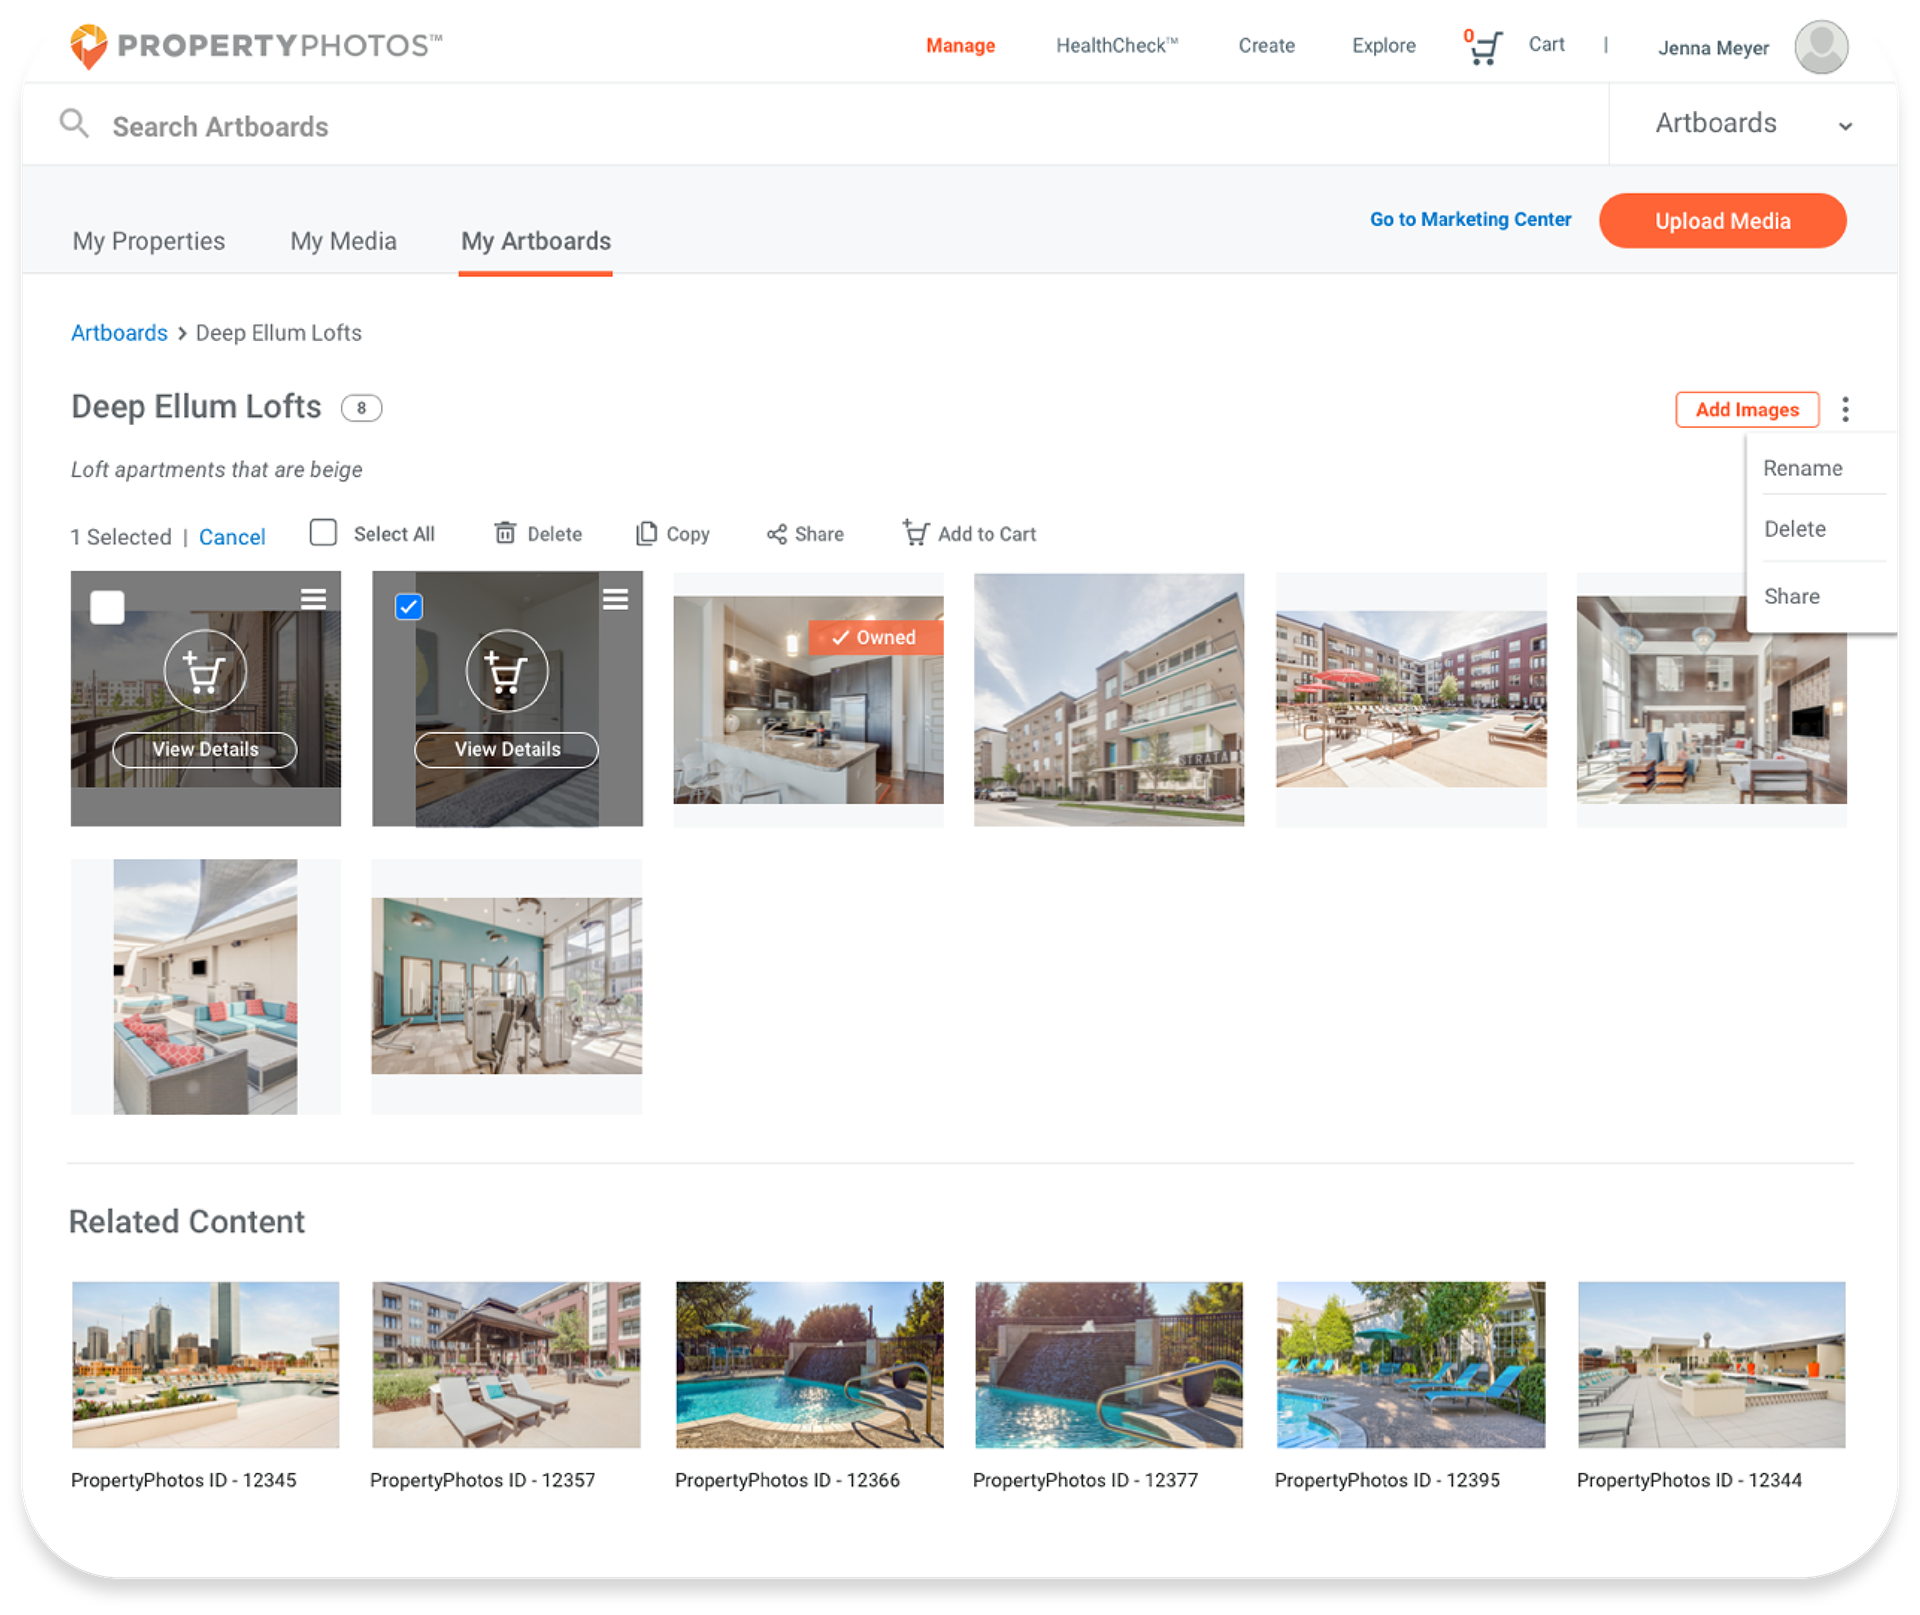Open the pool courtyard with red umbrellas thumbnail

click(x=1411, y=699)
